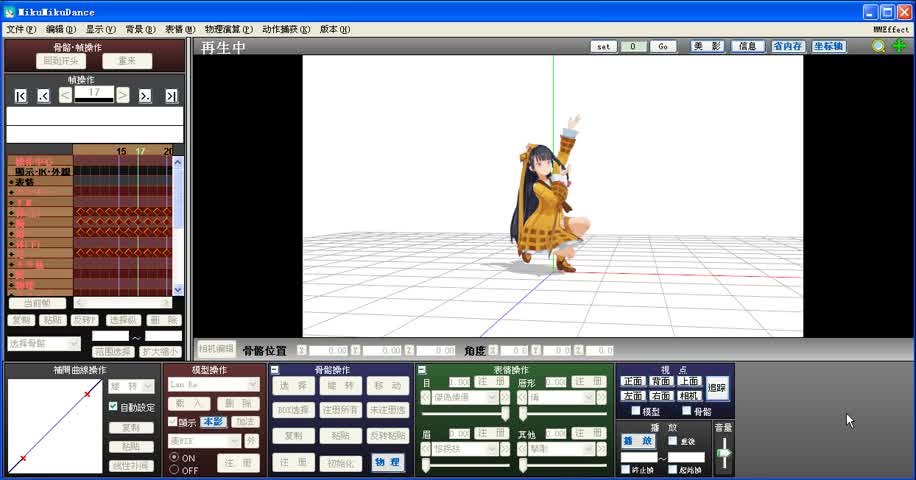This screenshot has width=916, height=480.
Task: Click the 播放 play button
Action: pyautogui.click(x=637, y=441)
